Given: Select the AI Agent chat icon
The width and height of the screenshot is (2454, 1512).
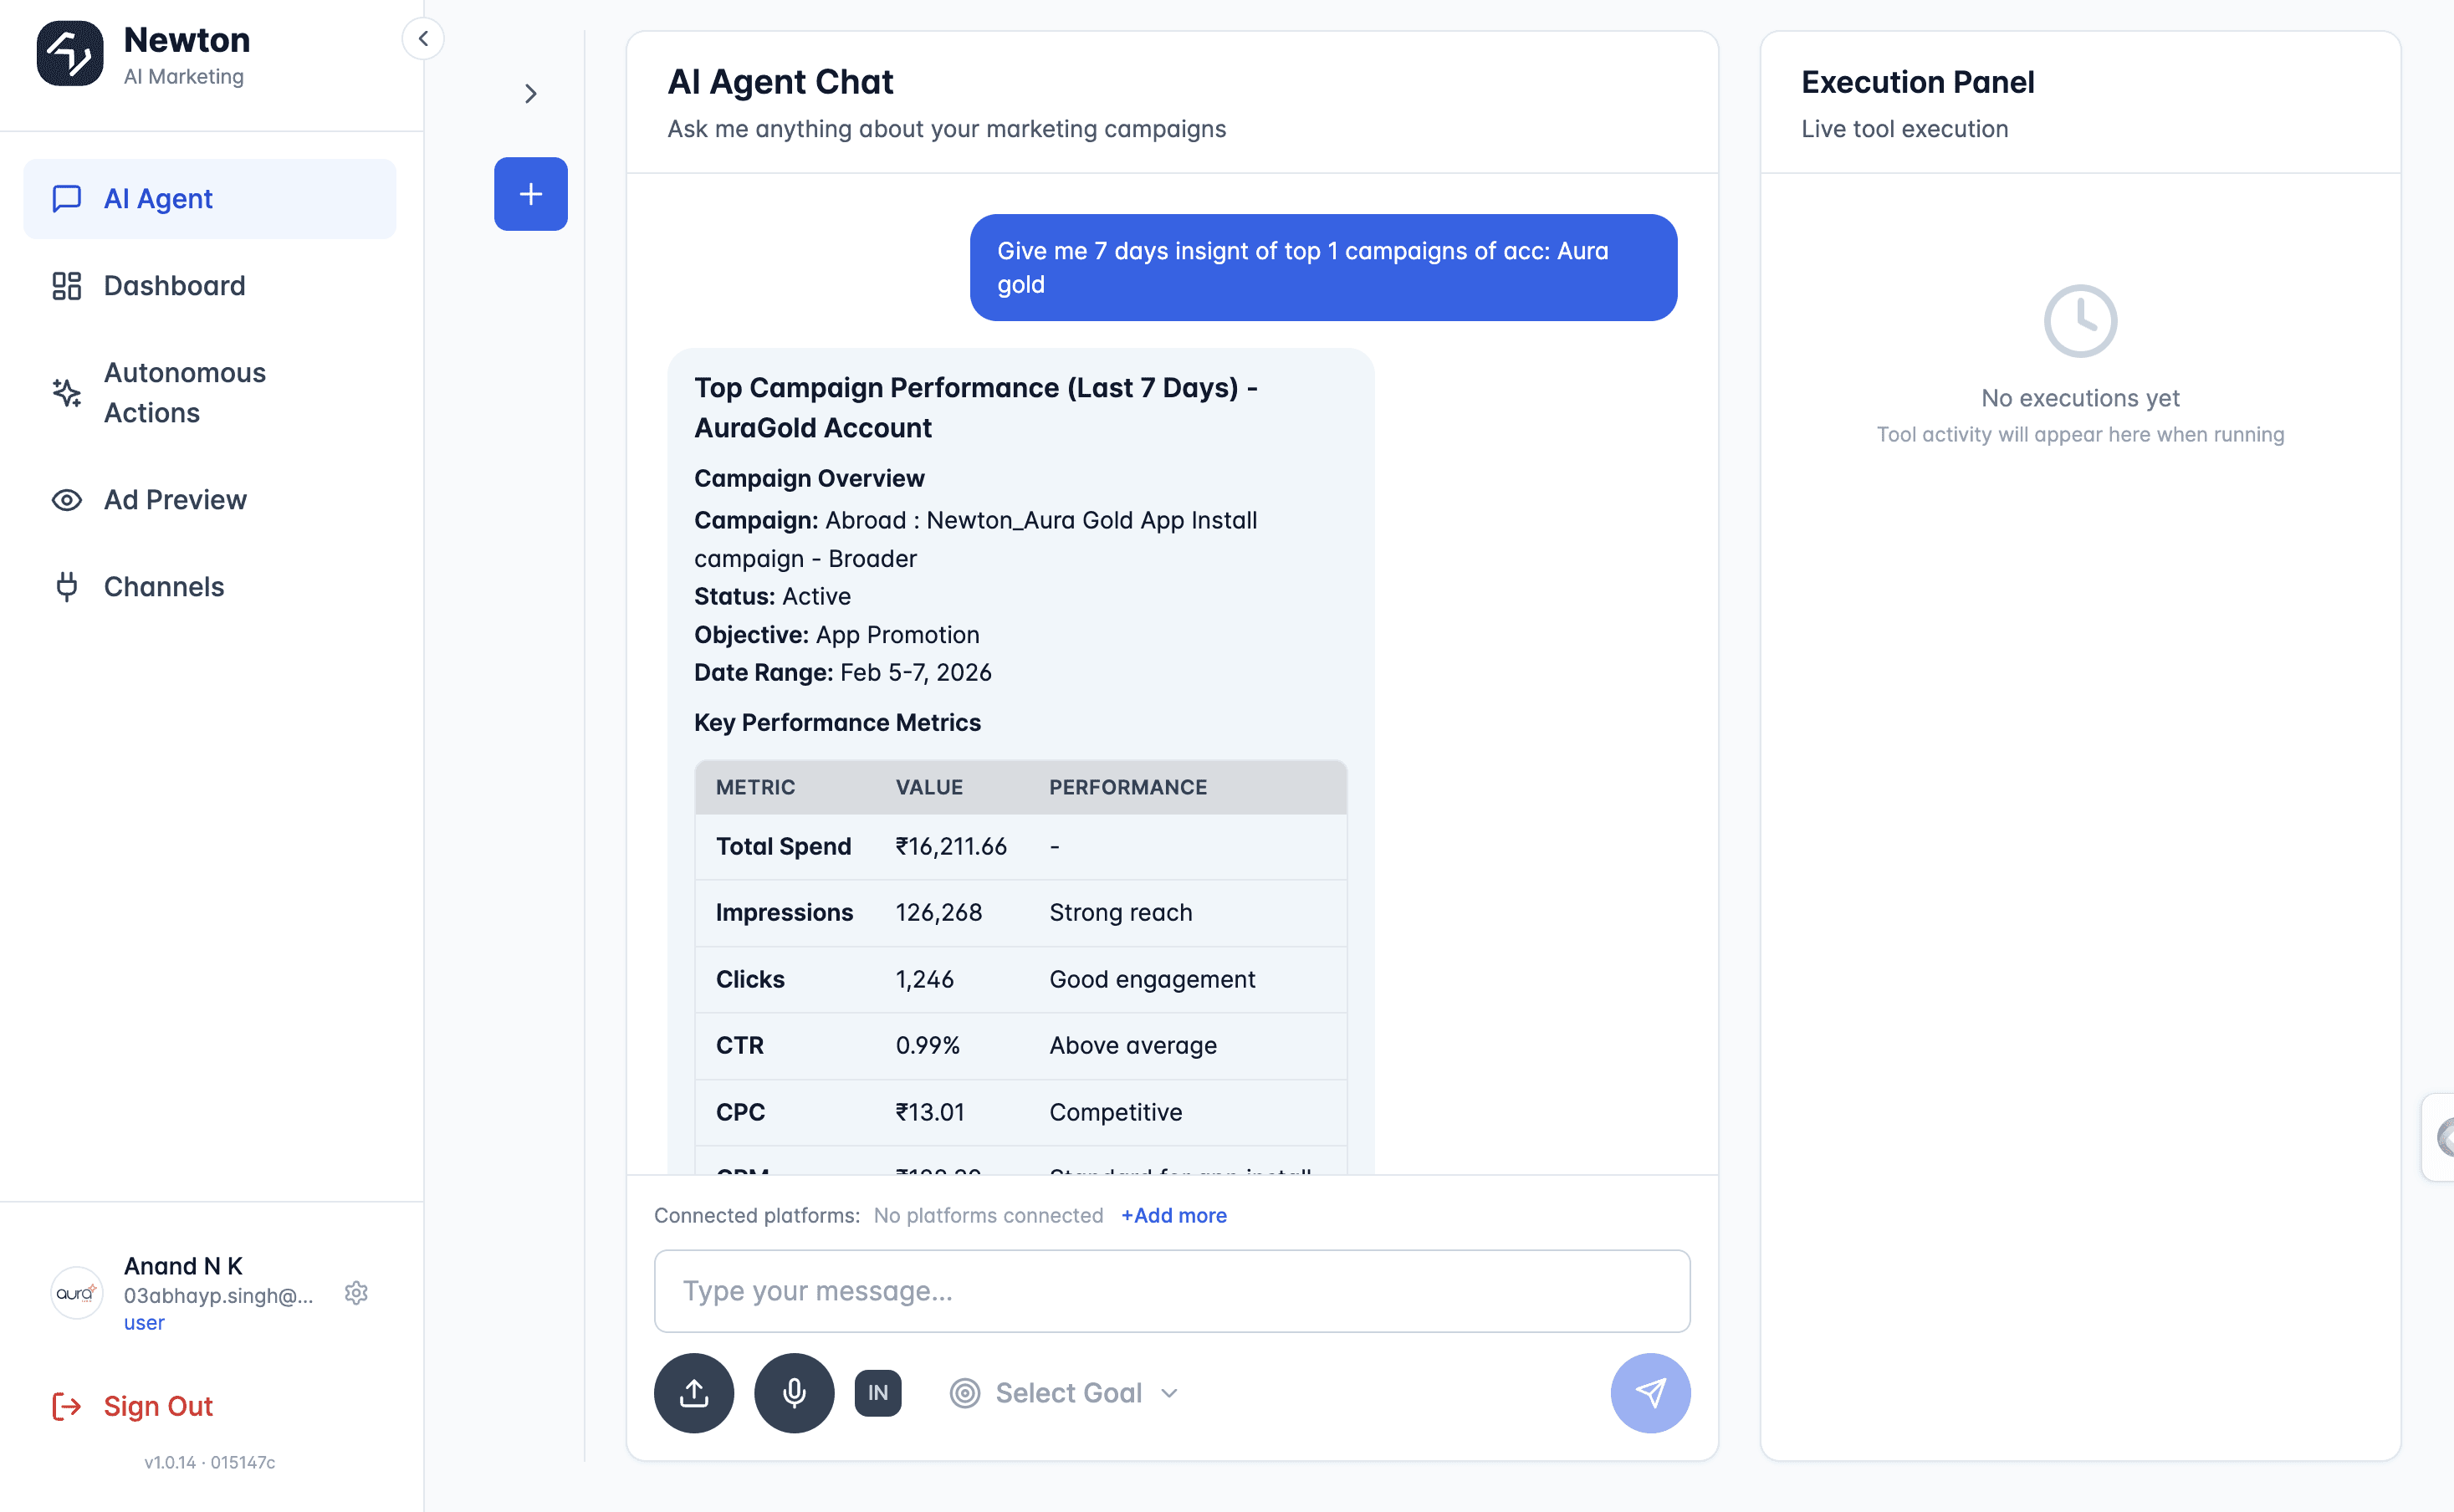Looking at the screenshot, I should tap(66, 198).
